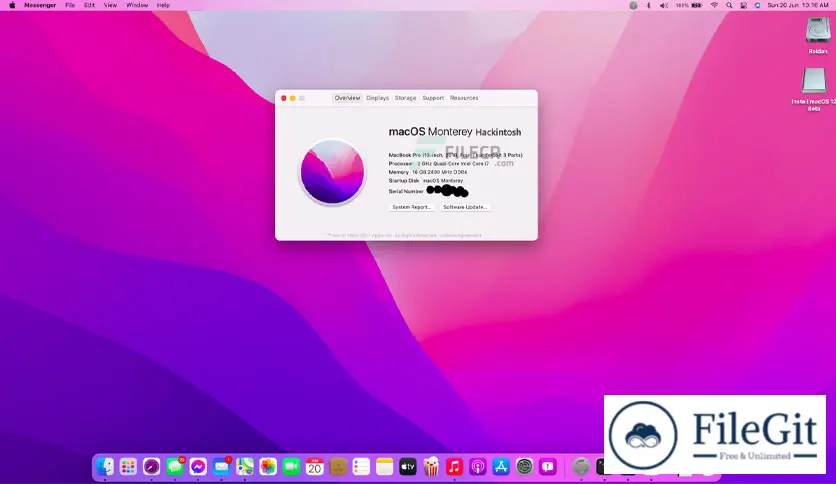Open Notes app in the dock
The image size is (836, 484).
[x=384, y=467]
